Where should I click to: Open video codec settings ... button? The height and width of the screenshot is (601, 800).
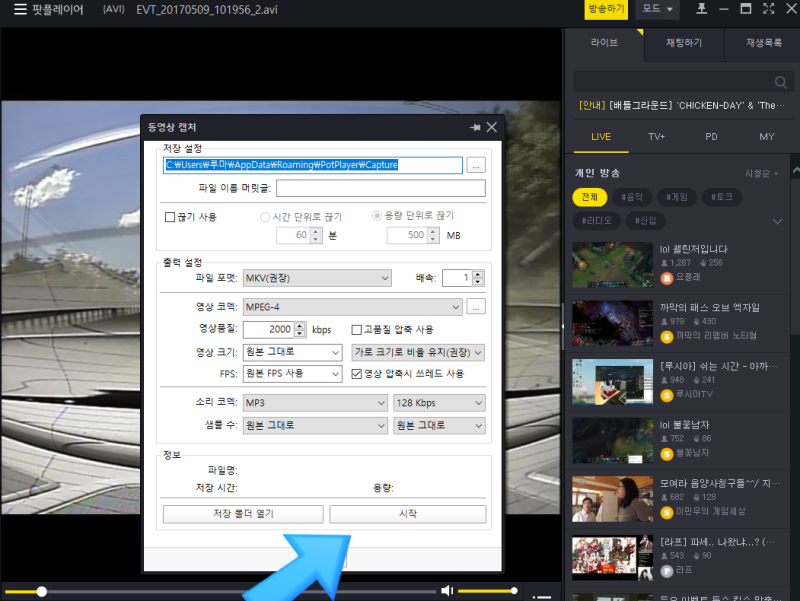pos(476,307)
